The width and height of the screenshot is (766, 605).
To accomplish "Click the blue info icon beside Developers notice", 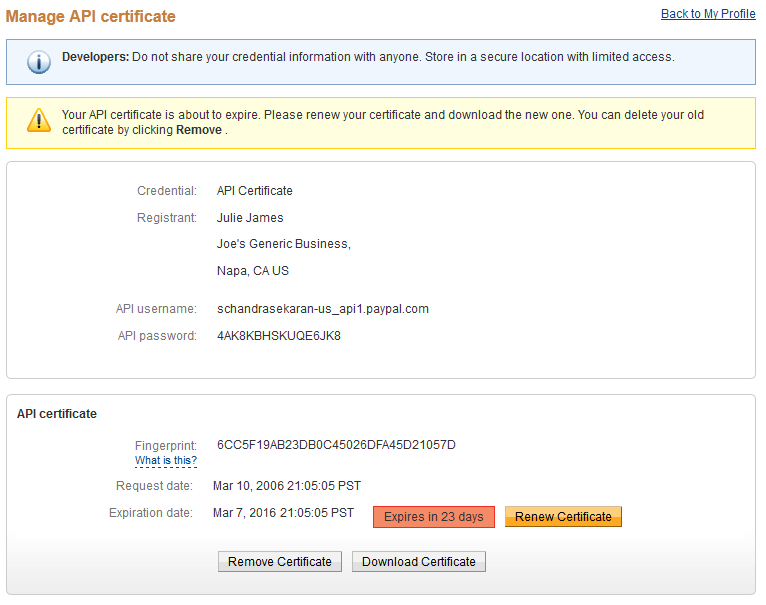I will pyautogui.click(x=38, y=62).
